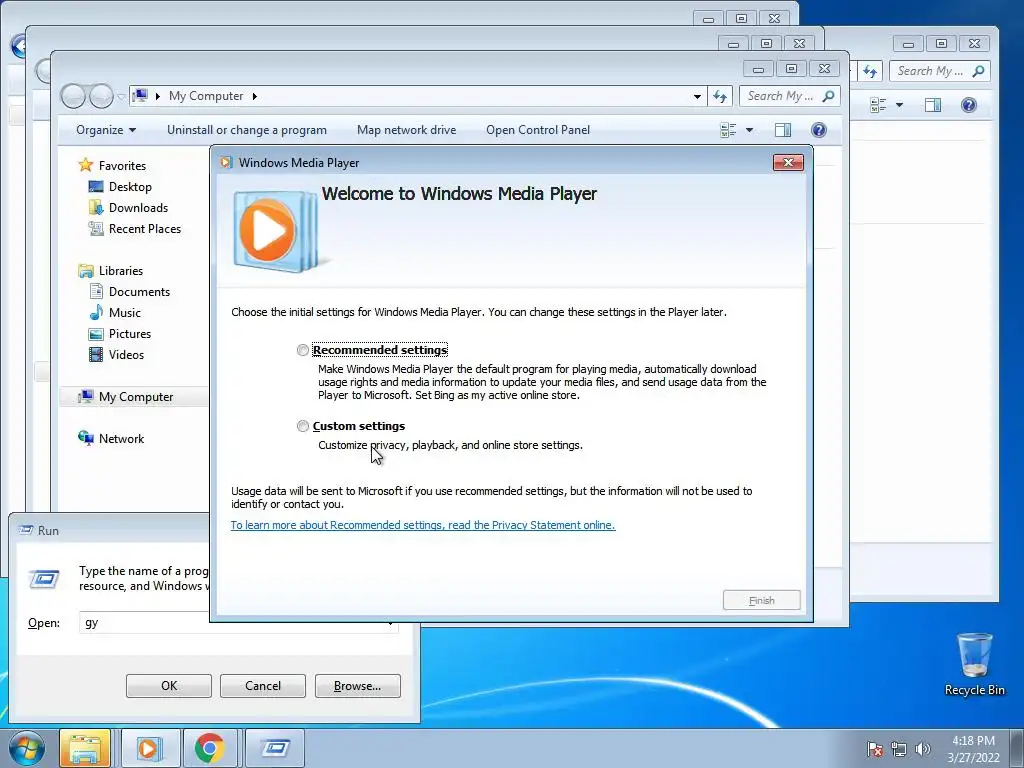Open the Action Center flag in system tray
The width and height of the screenshot is (1024, 768).
(875, 749)
